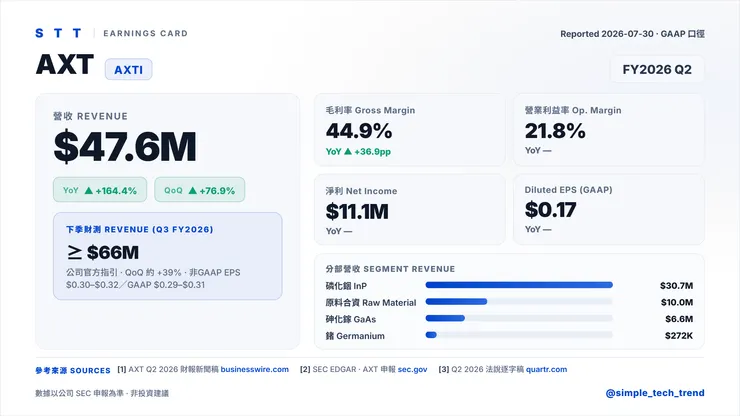Open the quartr.com transcript link
740x416 pixels.
[x=547, y=369]
